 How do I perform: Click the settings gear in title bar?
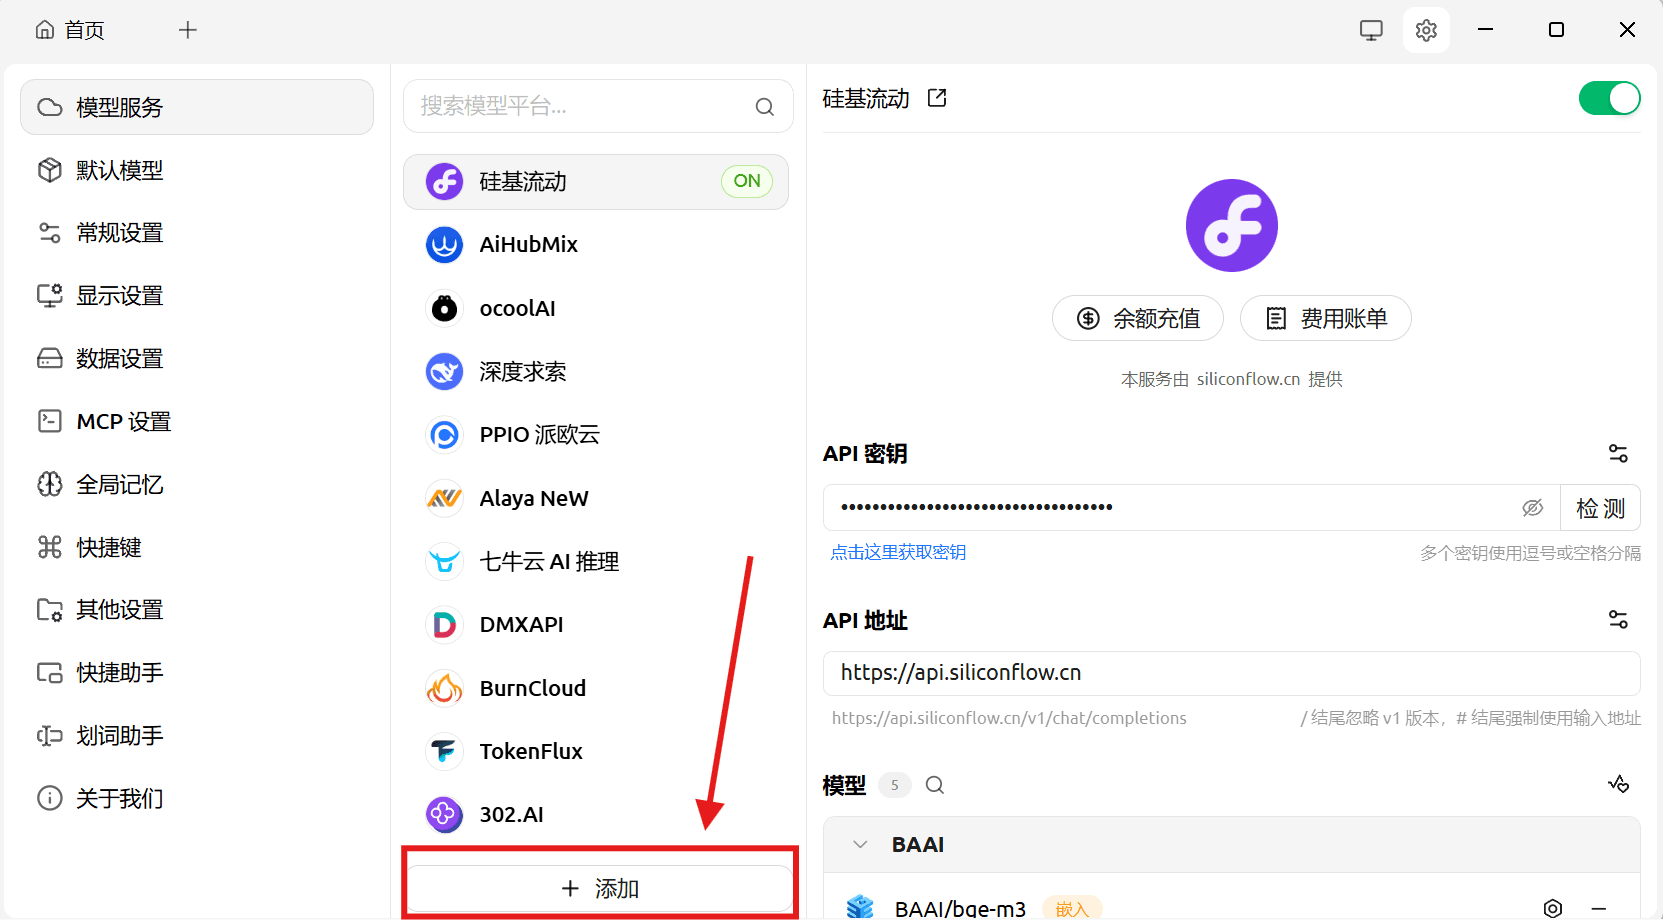(1426, 30)
